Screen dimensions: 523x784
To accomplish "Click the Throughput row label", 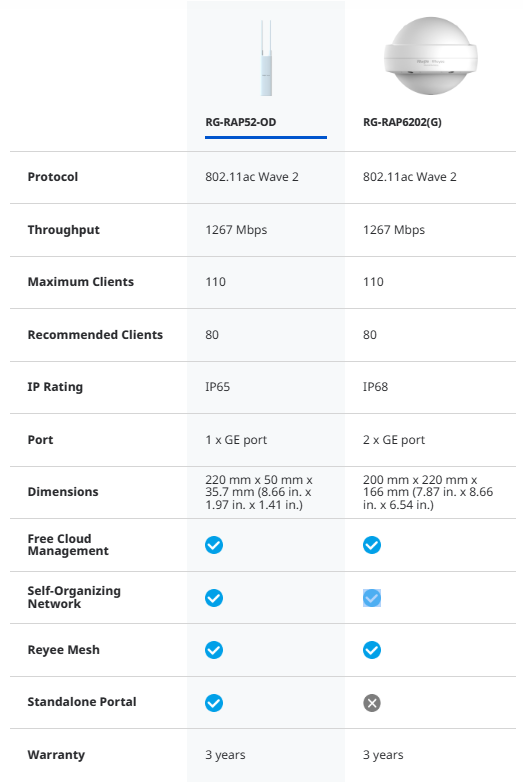I will 64,230.
